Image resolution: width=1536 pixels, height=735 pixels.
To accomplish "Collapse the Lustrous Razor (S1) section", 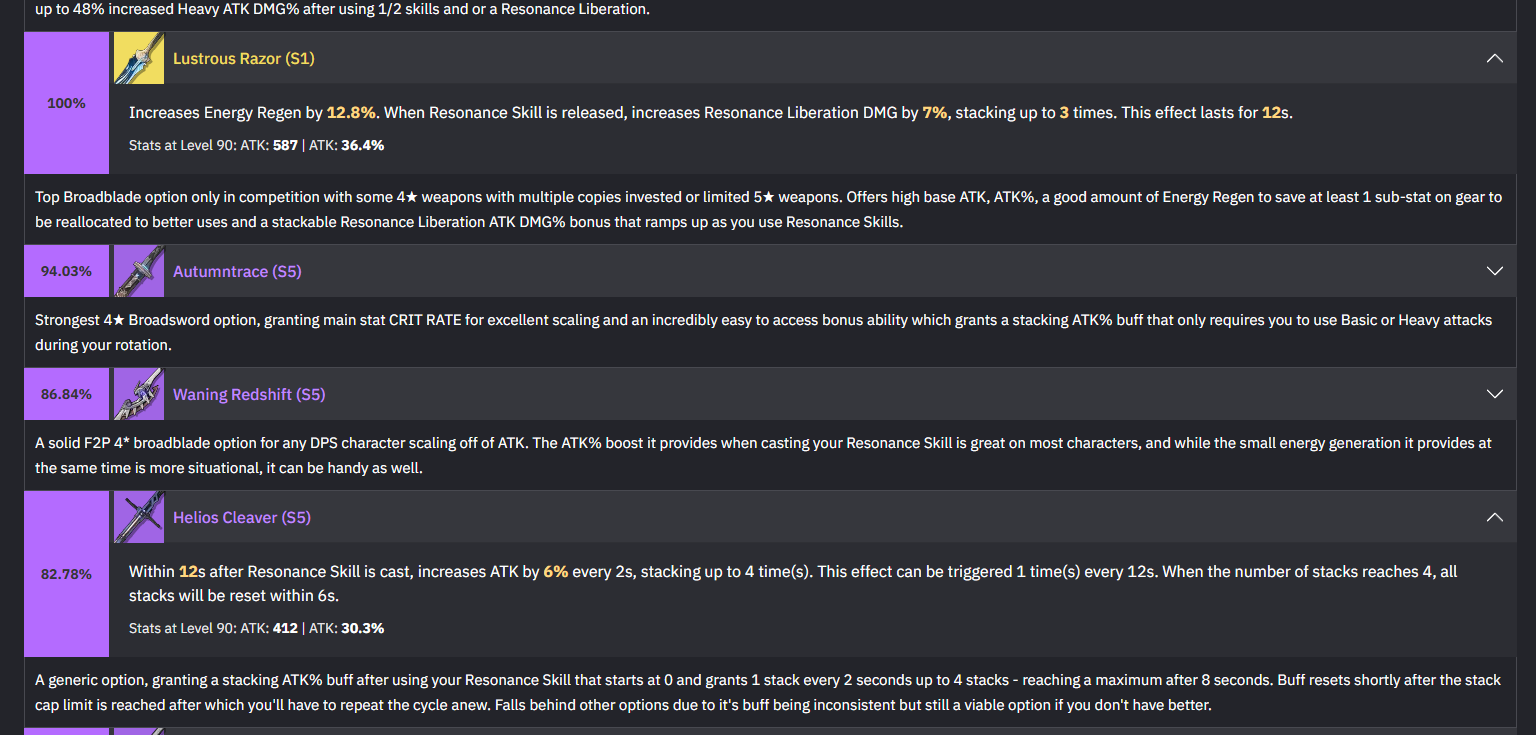I will 1494,58.
